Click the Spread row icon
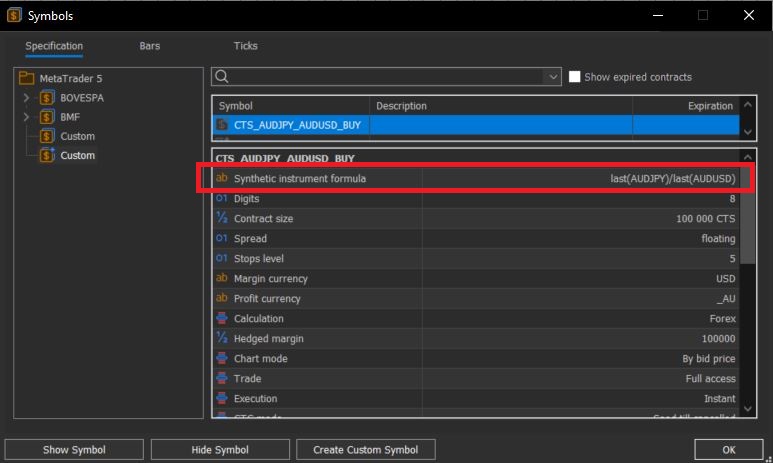The image size is (773, 463). [x=222, y=238]
